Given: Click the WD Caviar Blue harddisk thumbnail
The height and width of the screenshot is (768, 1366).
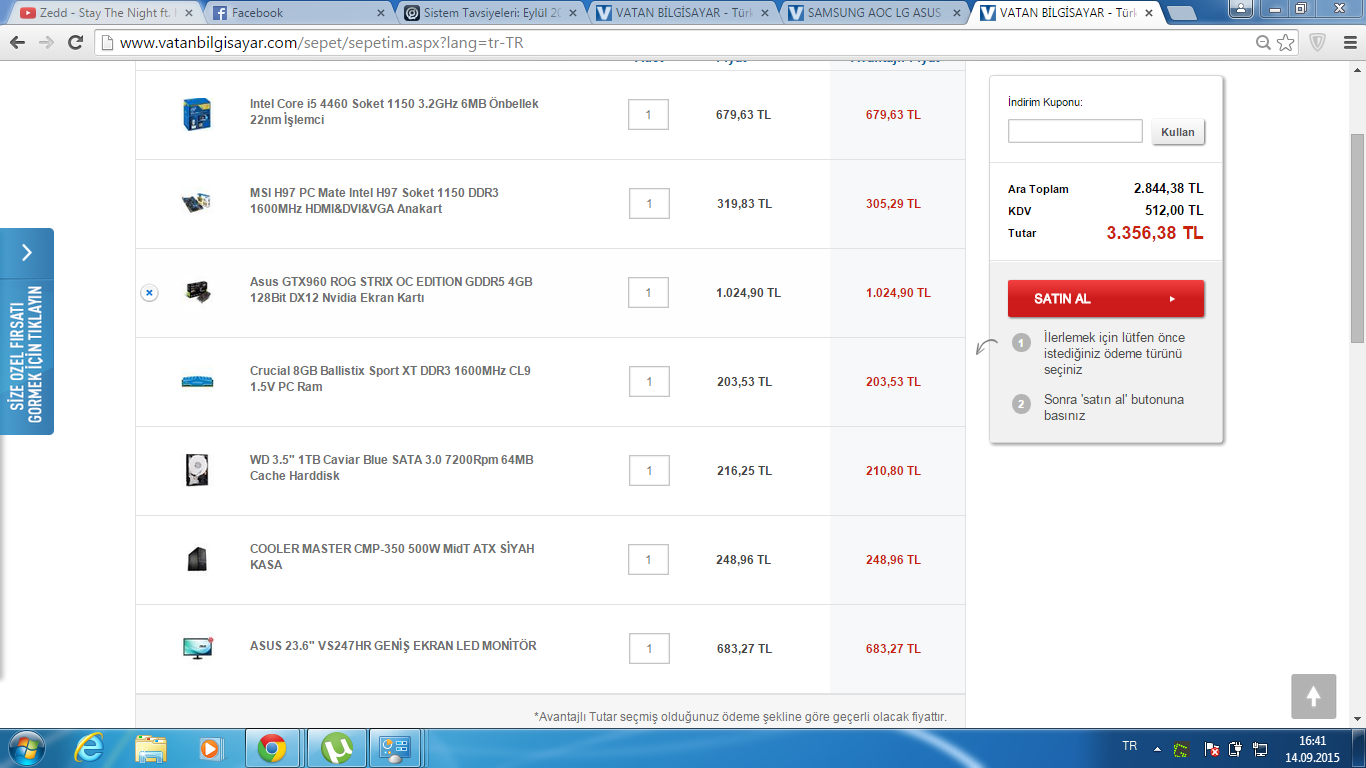Looking at the screenshot, I should [x=197, y=470].
